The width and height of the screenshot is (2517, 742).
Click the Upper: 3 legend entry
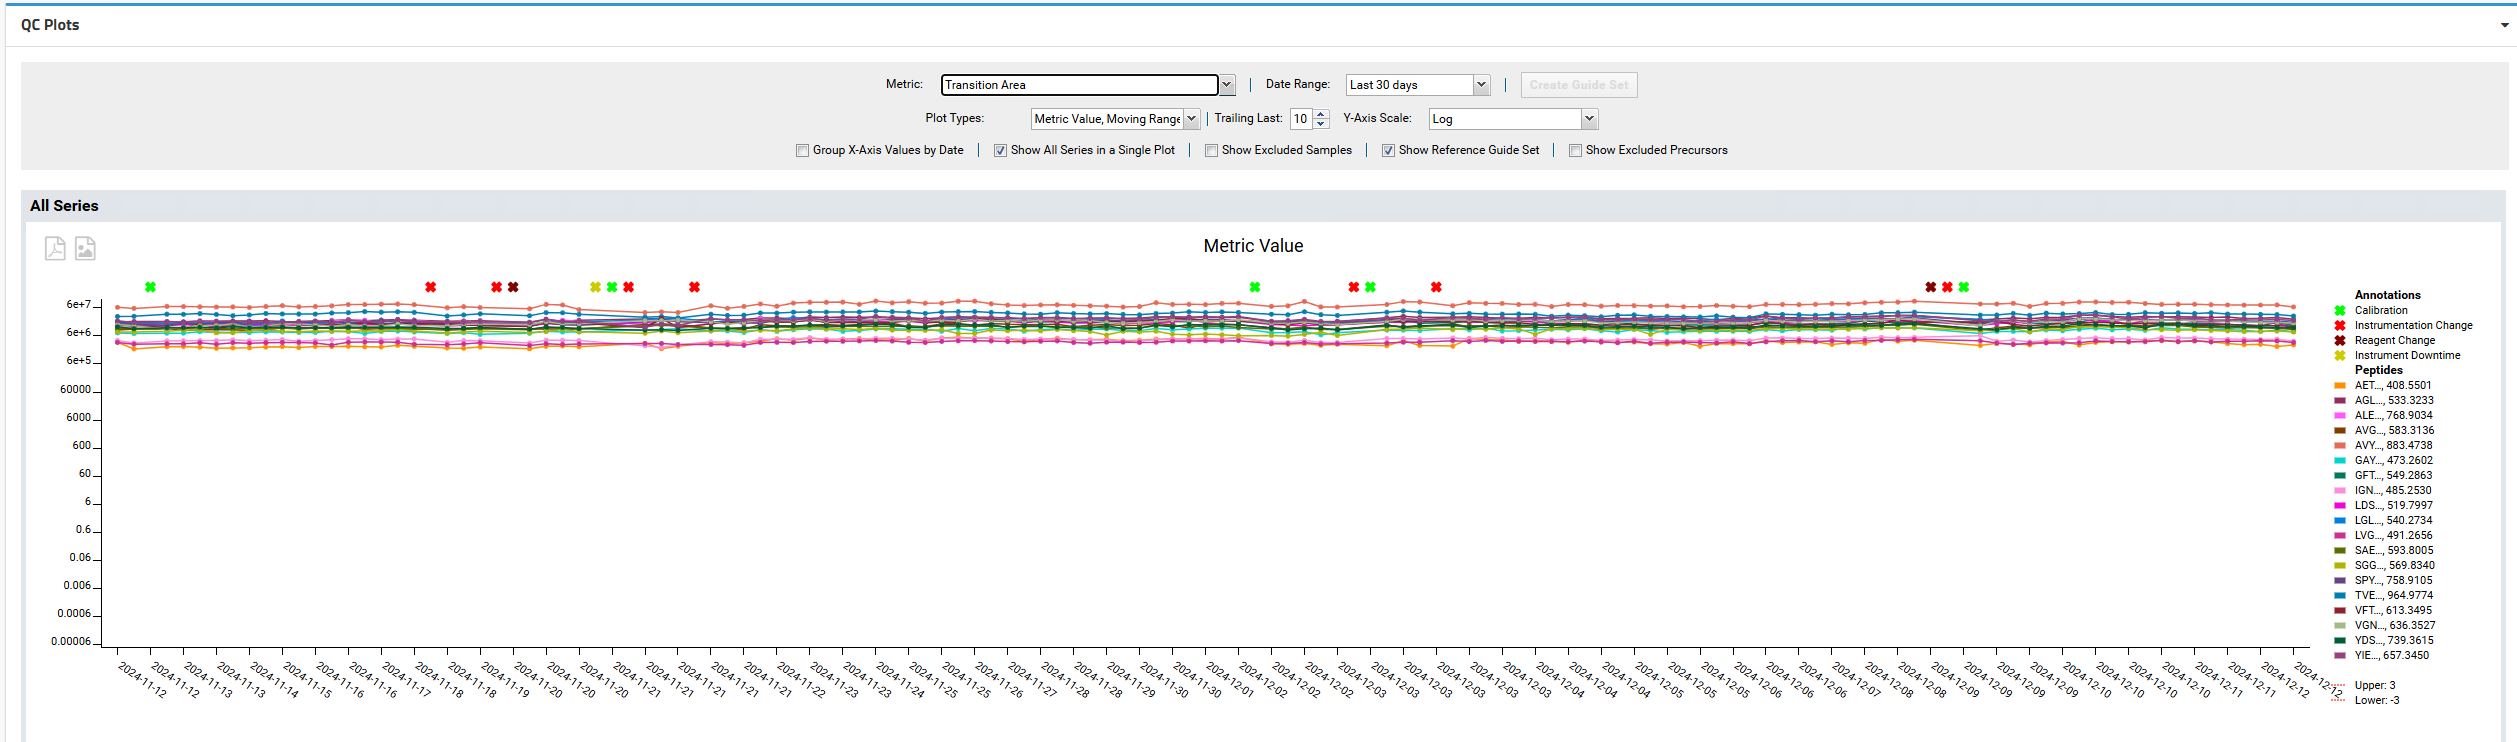2375,685
